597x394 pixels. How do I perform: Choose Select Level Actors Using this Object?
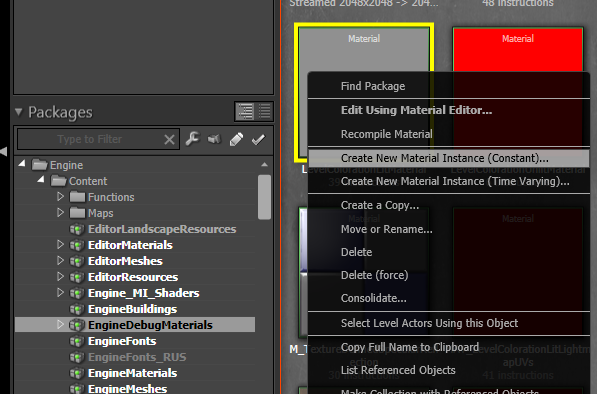[449, 323]
